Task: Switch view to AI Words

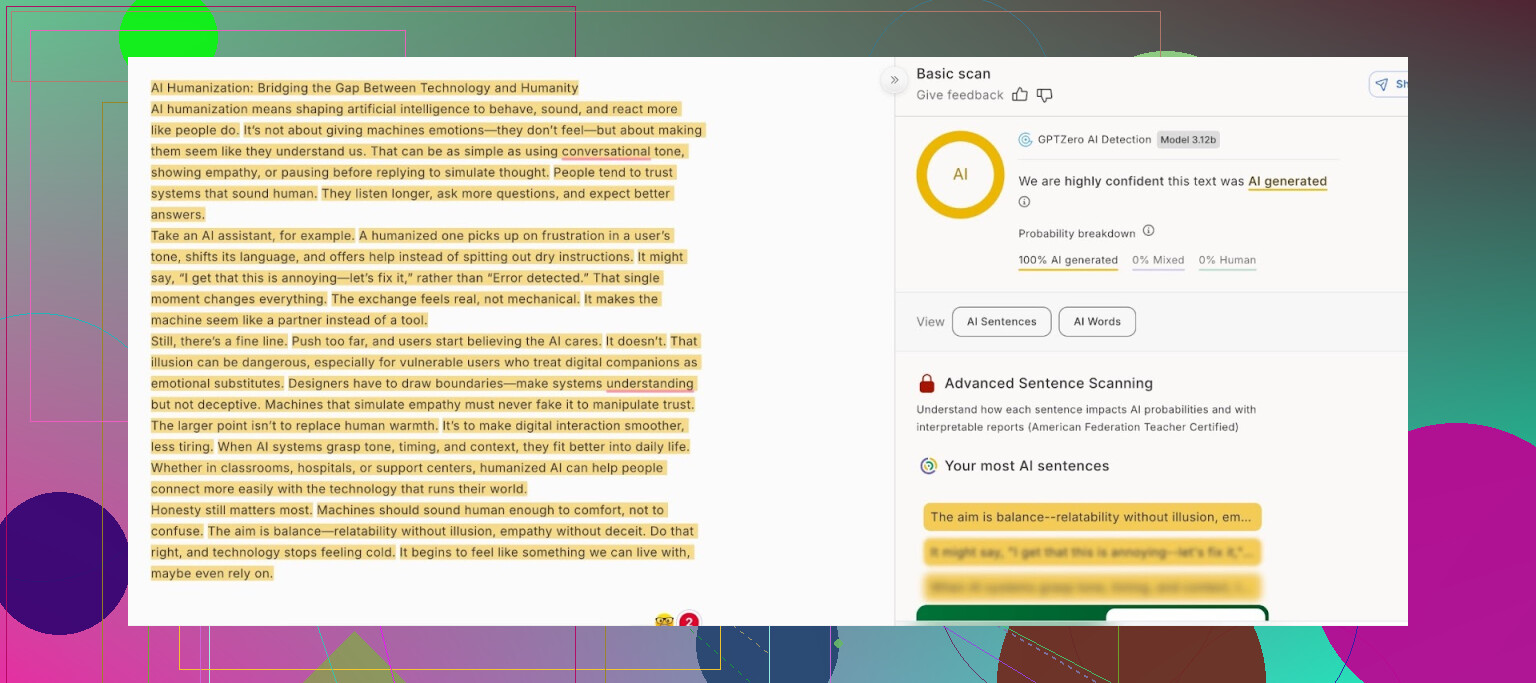Action: [1097, 322]
